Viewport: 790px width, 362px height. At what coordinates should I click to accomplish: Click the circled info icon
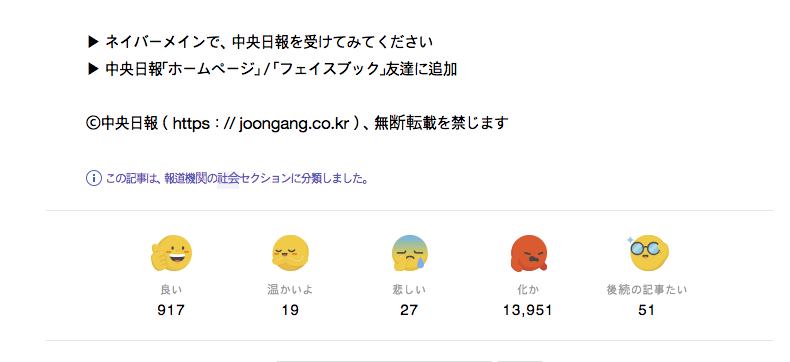click(x=94, y=178)
